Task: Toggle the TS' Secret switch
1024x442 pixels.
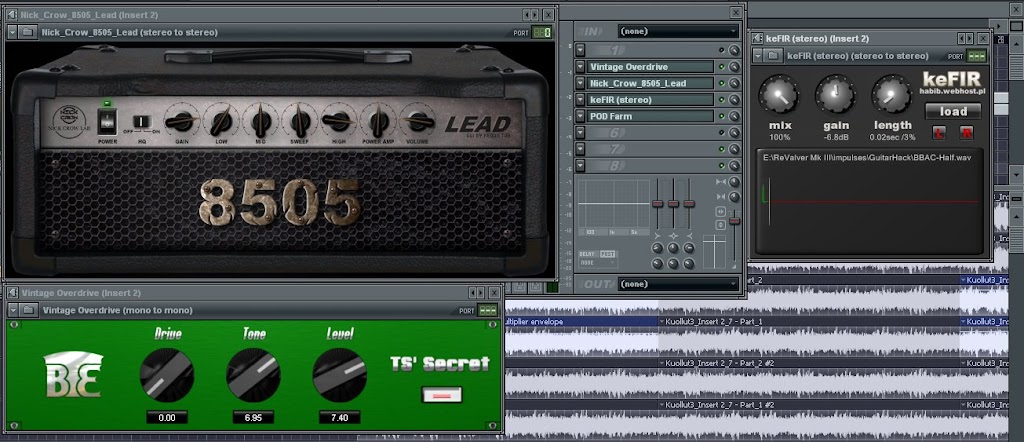Action: (x=442, y=394)
